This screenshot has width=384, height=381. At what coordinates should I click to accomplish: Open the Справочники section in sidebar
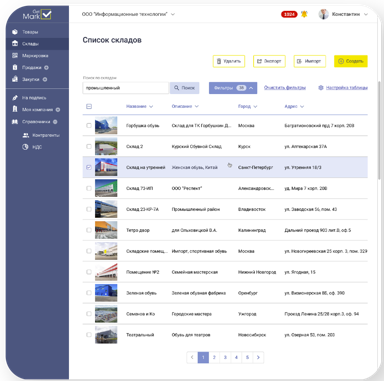pyautogui.click(x=36, y=122)
